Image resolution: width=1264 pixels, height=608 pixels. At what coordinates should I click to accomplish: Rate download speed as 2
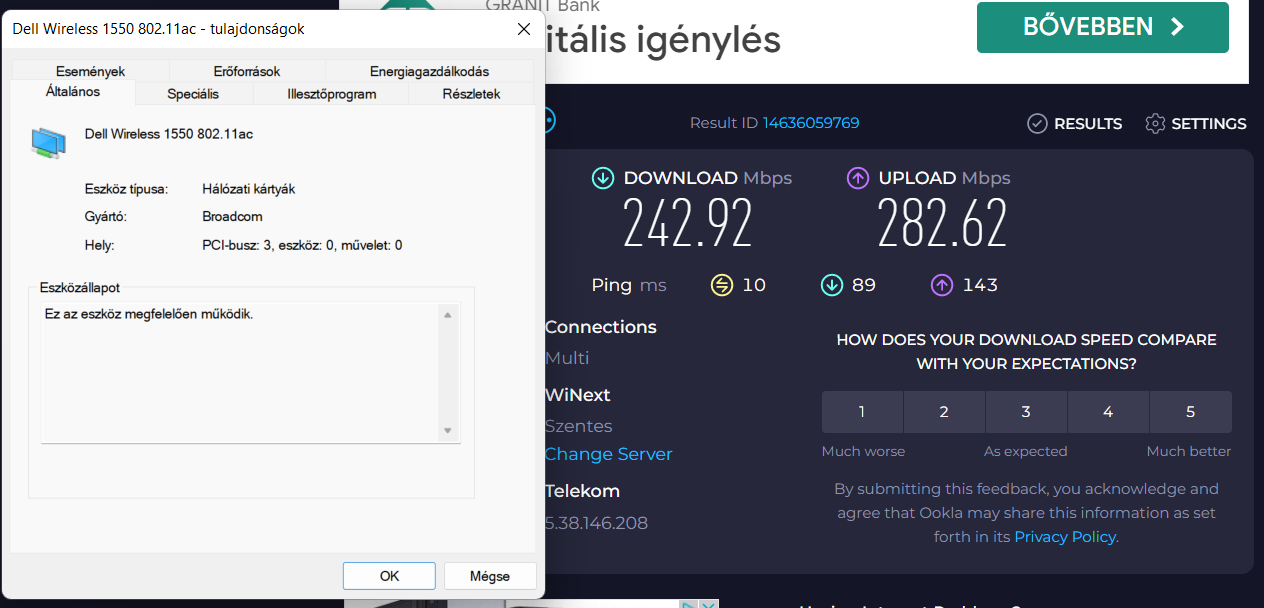[944, 412]
